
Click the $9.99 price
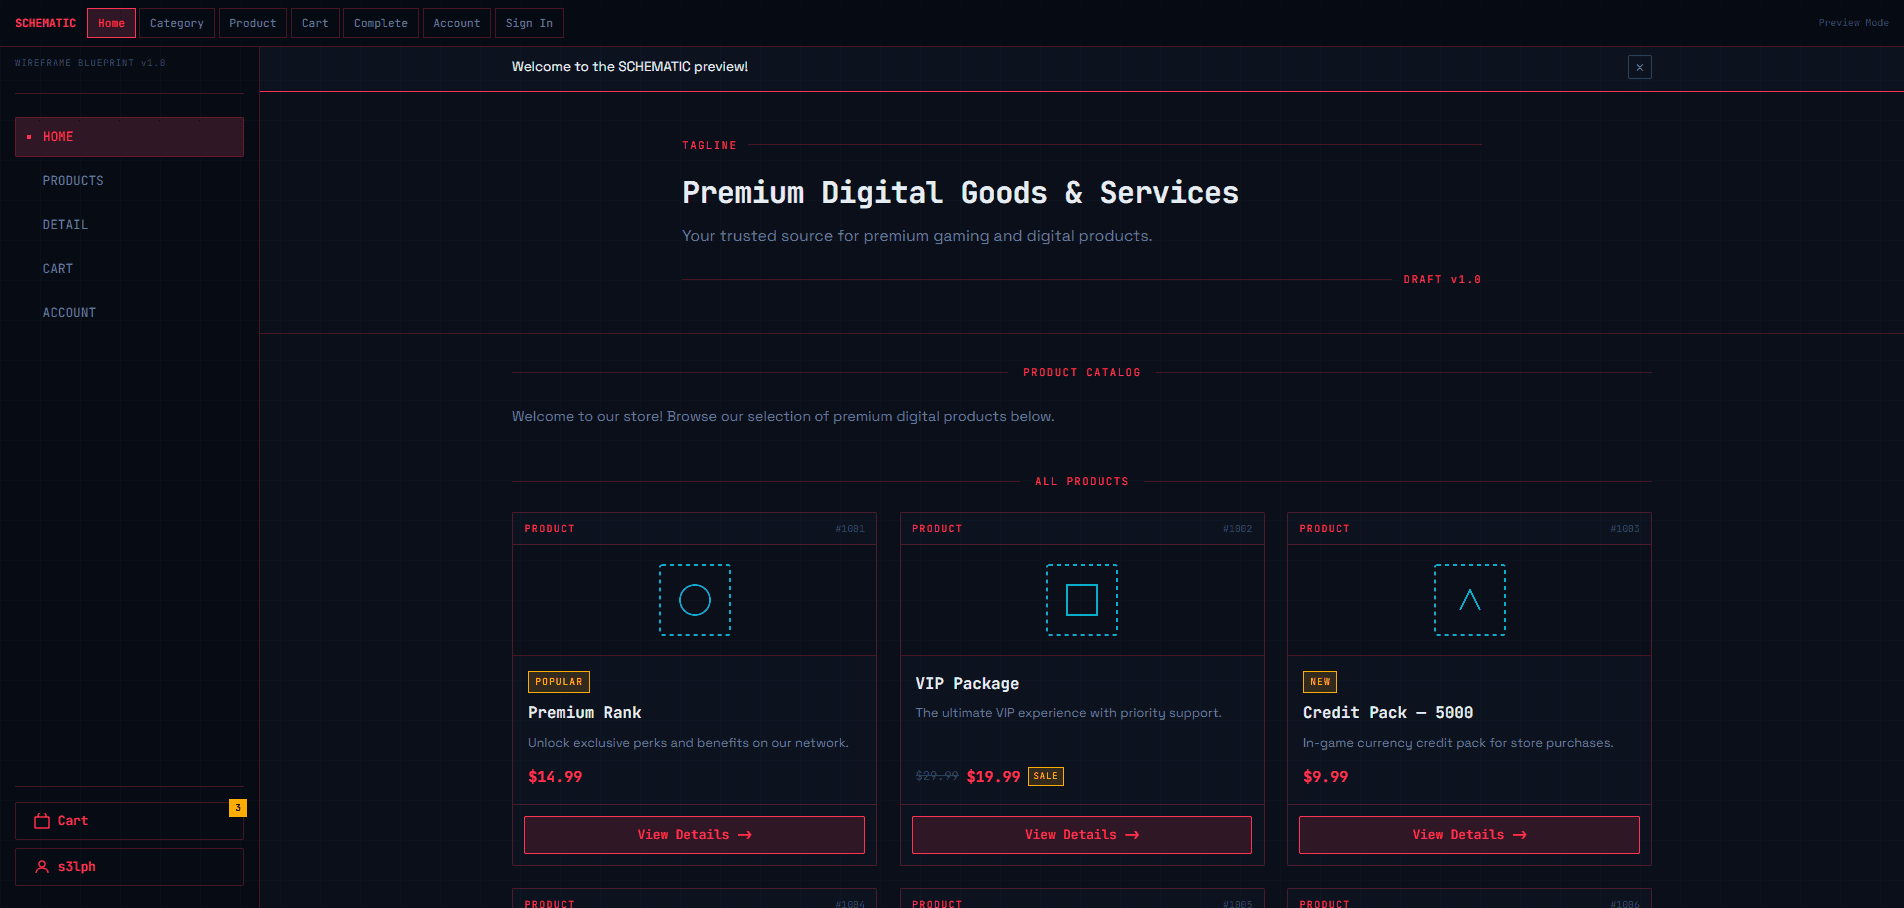coord(1326,777)
